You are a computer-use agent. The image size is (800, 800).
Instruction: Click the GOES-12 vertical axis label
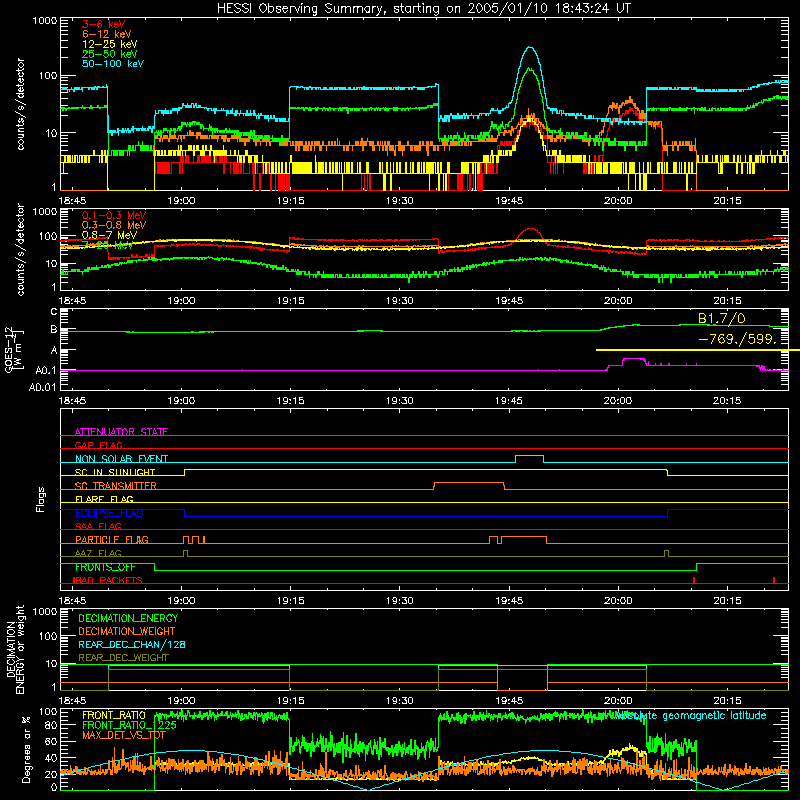[x=12, y=350]
